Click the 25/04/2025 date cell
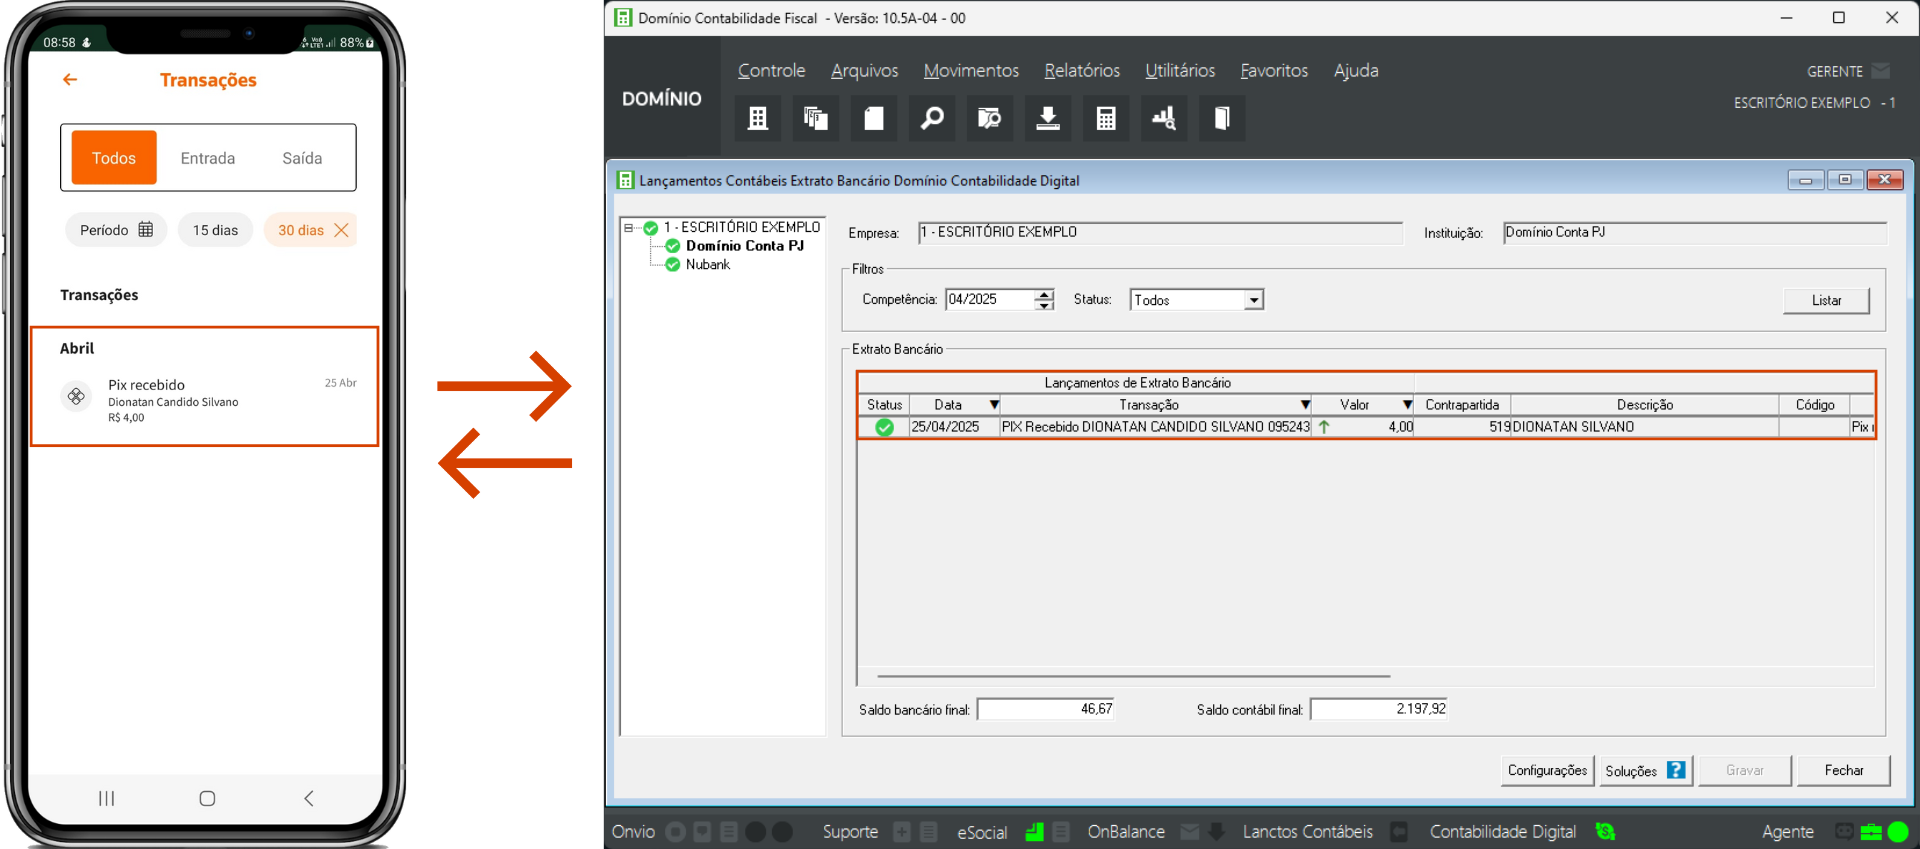This screenshot has height=849, width=1920. click(953, 427)
